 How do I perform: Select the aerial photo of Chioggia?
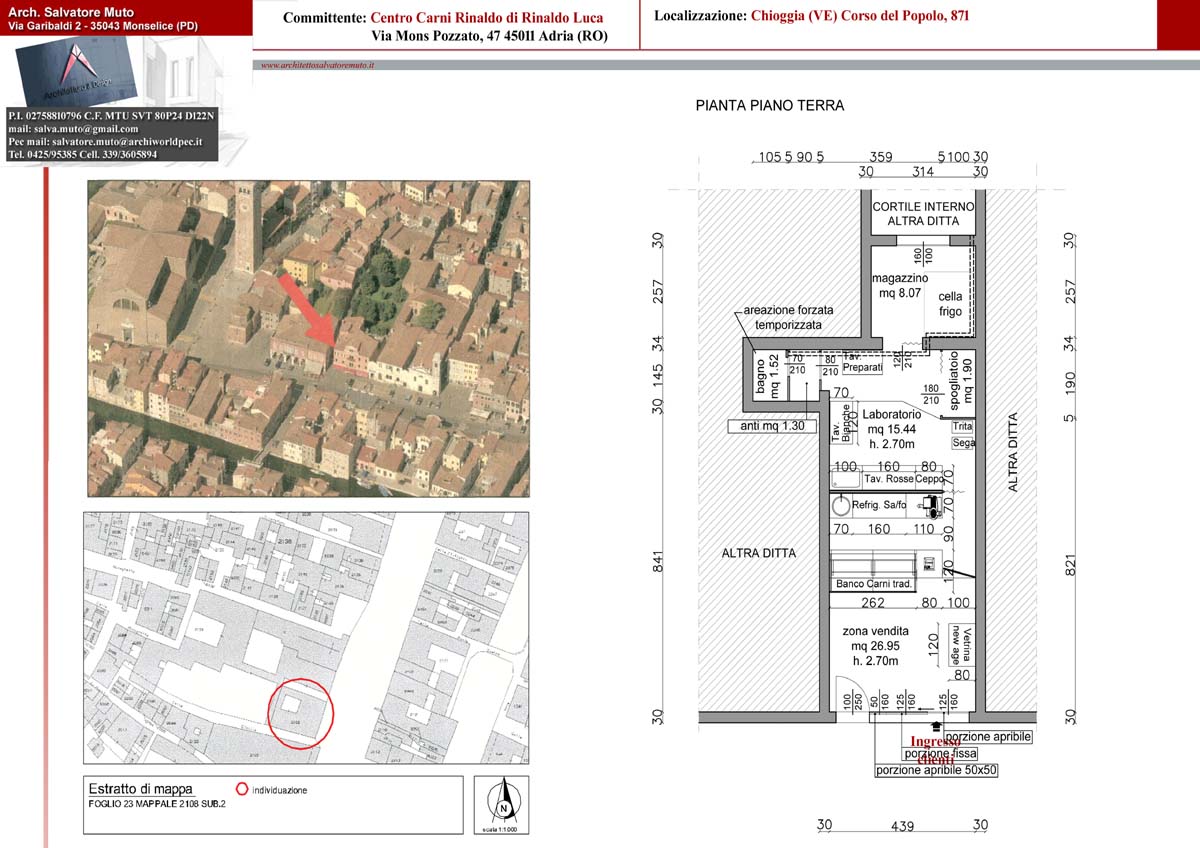click(x=308, y=338)
